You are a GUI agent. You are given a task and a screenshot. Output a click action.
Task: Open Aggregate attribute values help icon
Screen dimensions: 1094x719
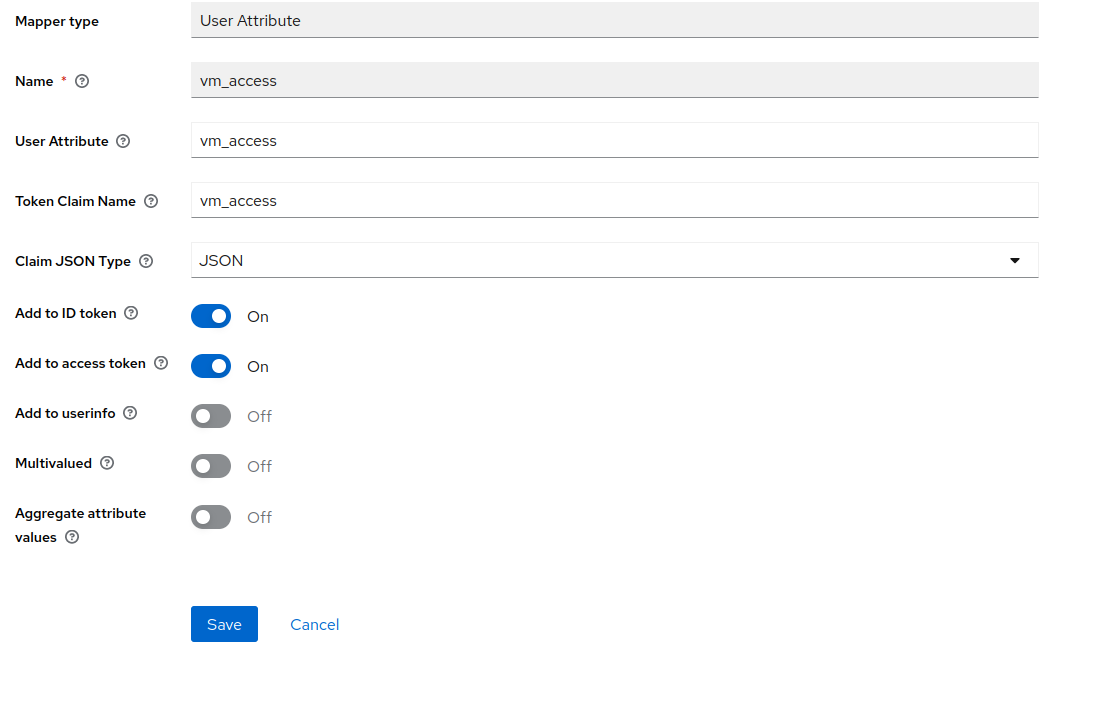(72, 537)
